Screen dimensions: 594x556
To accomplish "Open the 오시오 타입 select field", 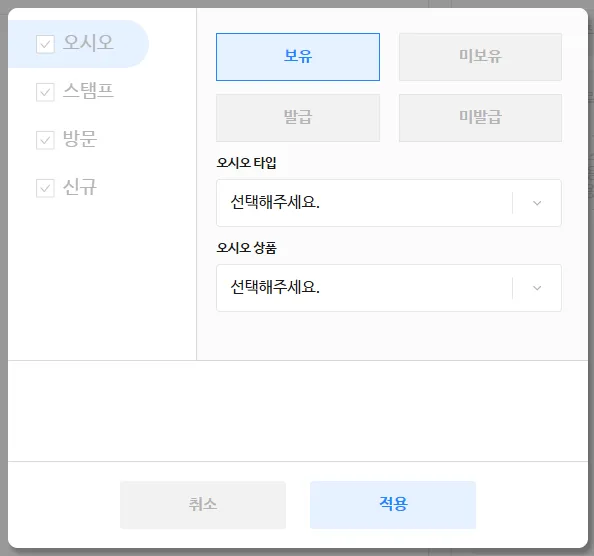I will [389, 203].
